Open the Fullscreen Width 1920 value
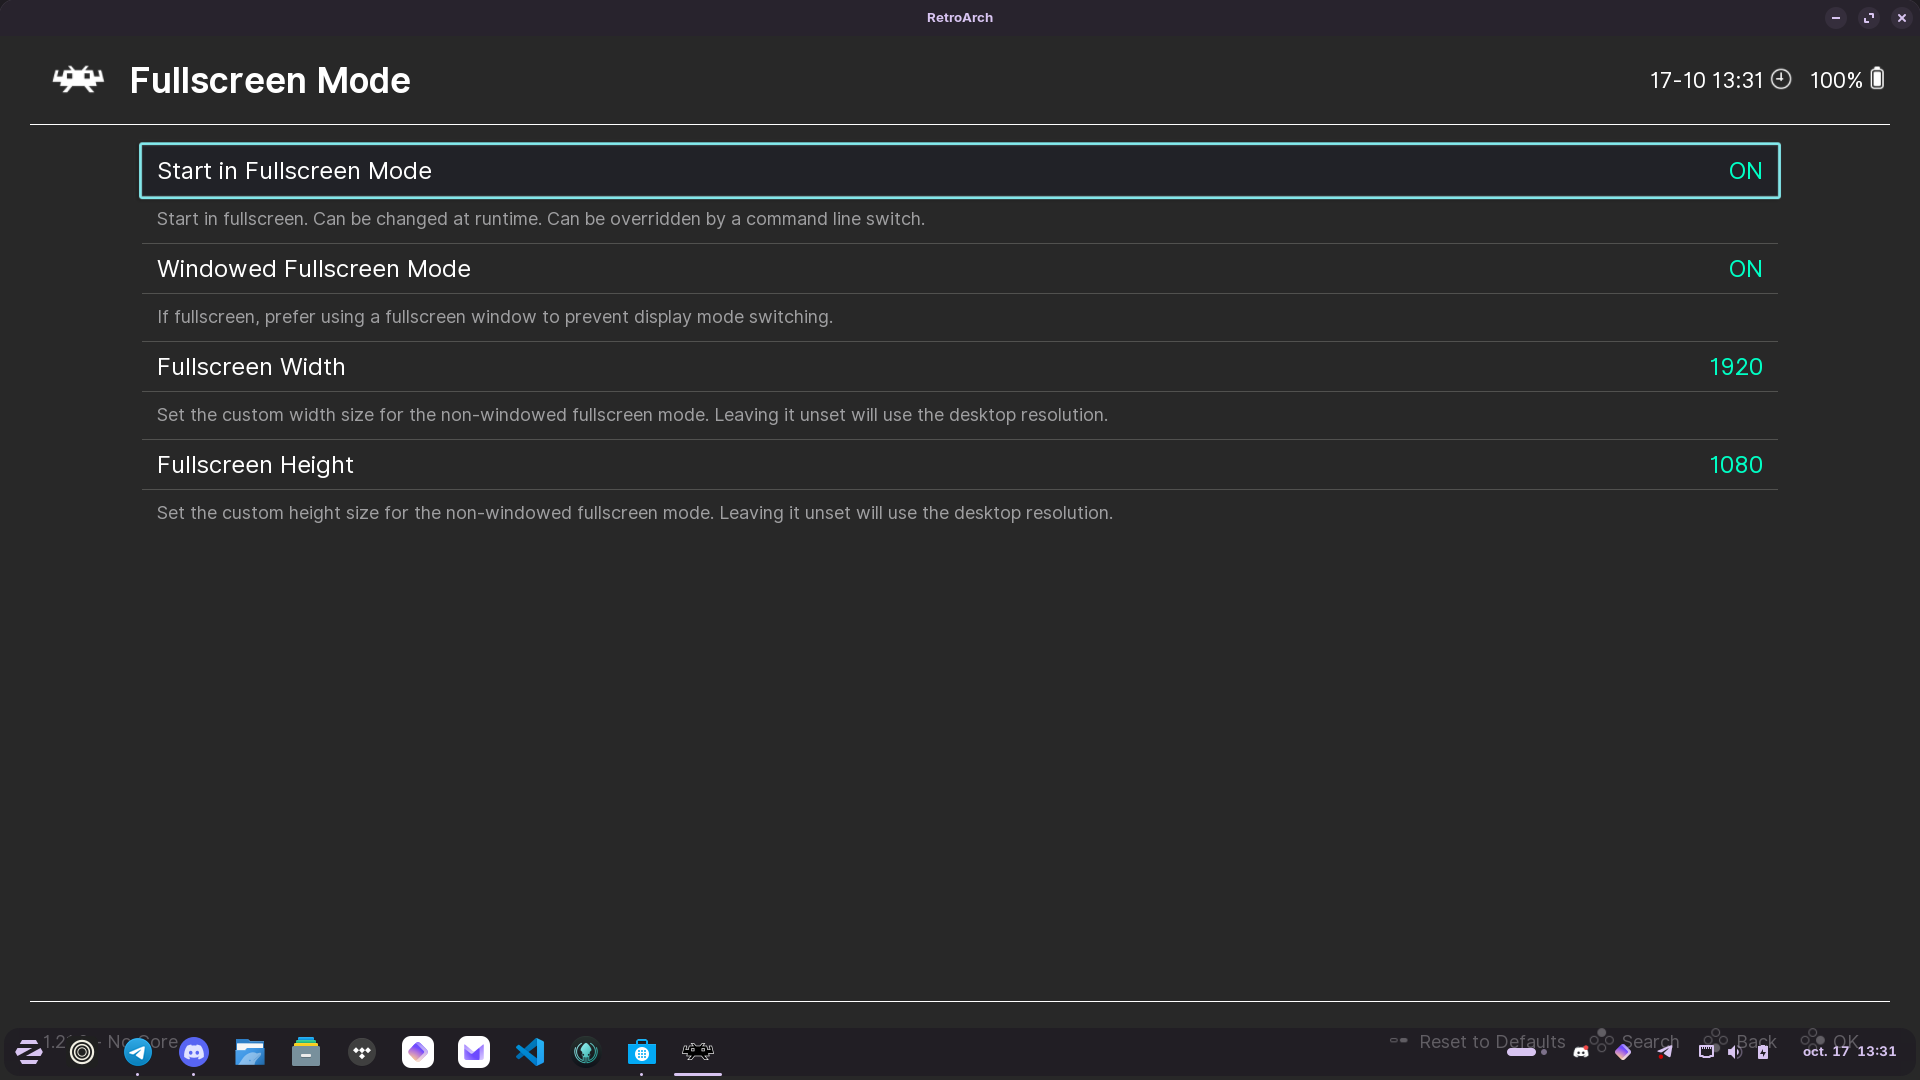Viewport: 1920px width, 1080px height. pos(1735,367)
